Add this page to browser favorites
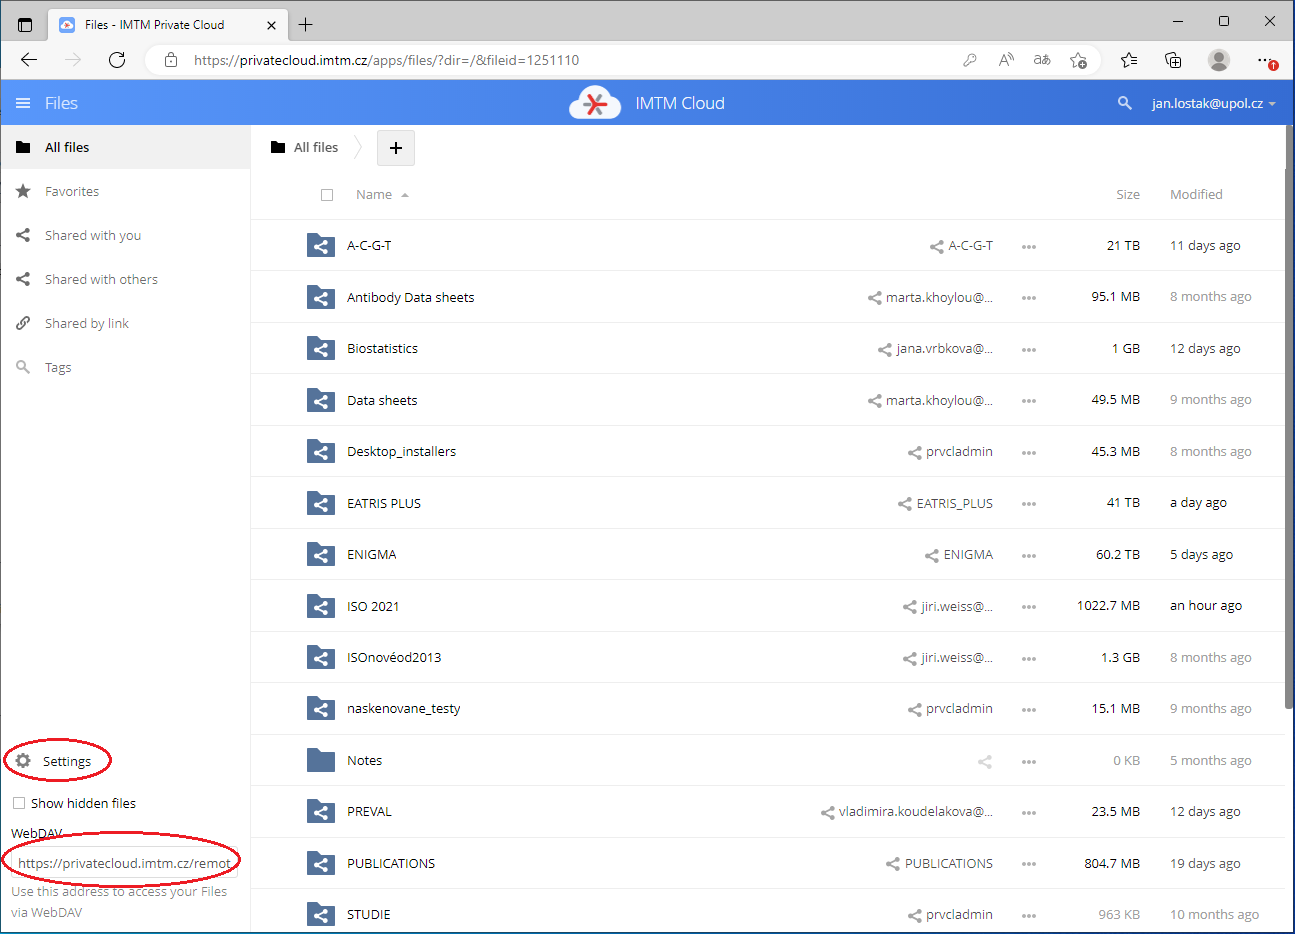 click(x=1078, y=60)
